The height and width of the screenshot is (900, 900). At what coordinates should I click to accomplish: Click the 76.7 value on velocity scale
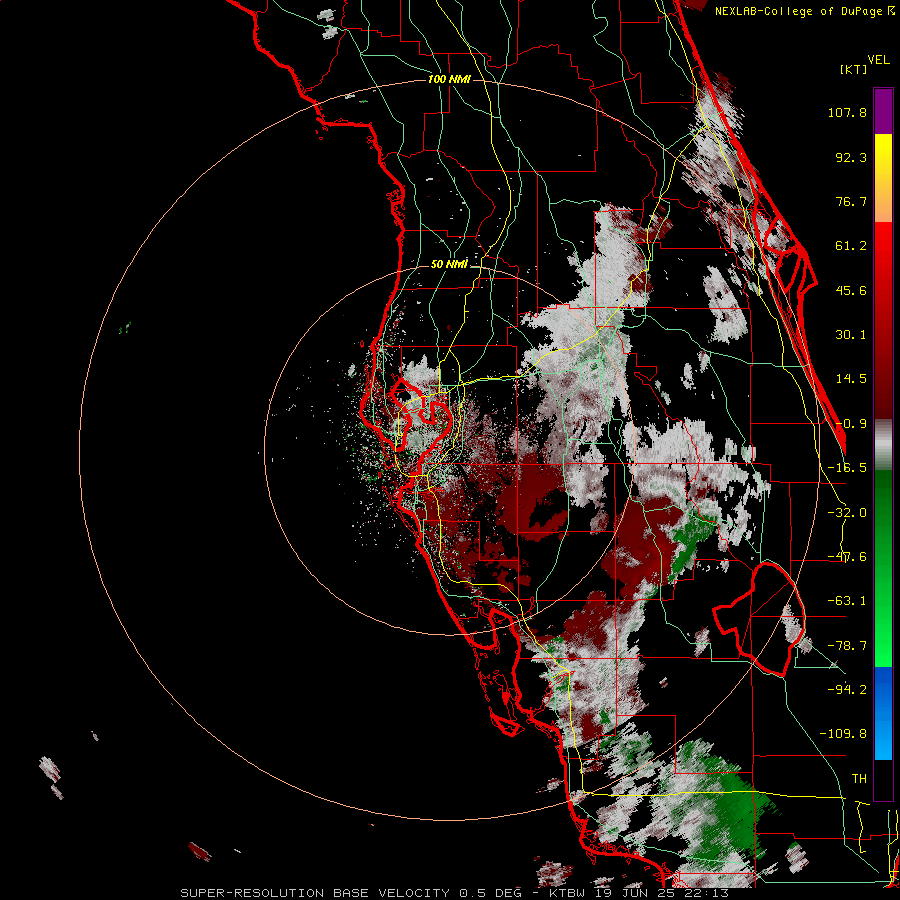coord(851,201)
